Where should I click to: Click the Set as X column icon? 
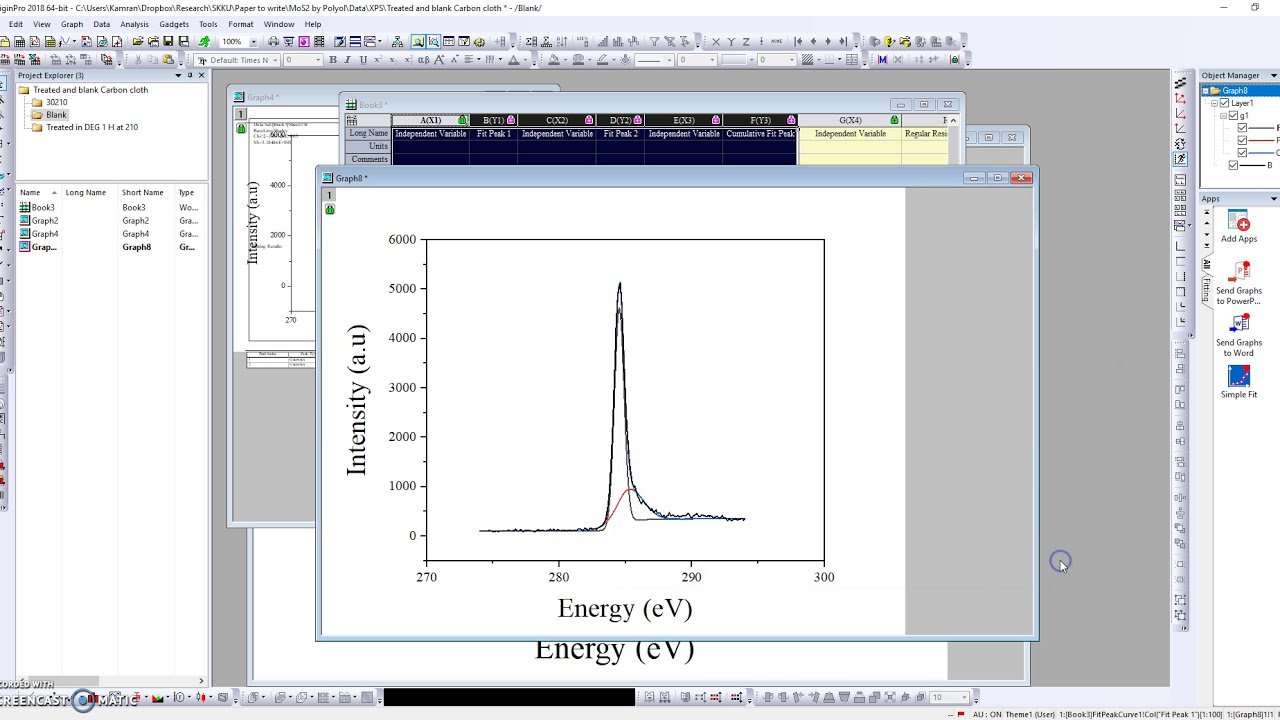click(x=715, y=41)
